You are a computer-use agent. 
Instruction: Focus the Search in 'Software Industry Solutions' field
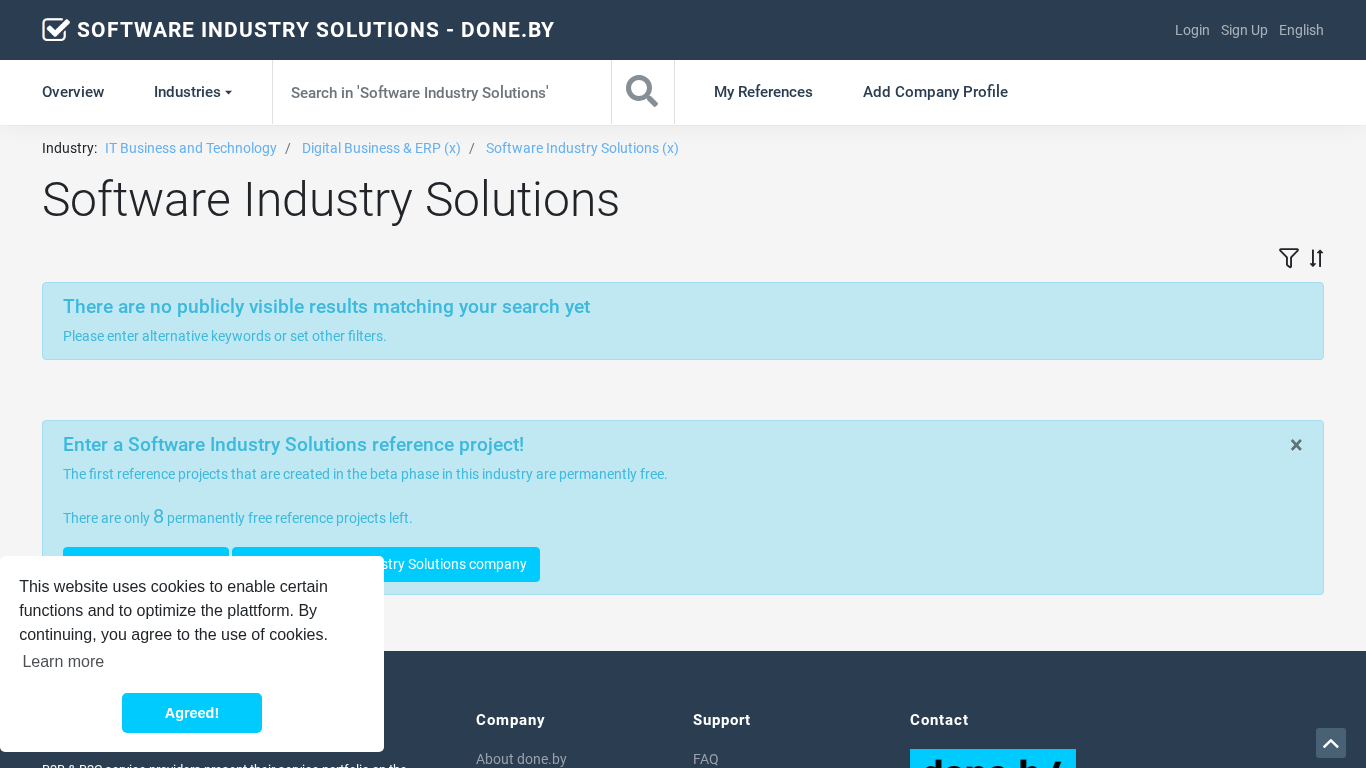coord(441,92)
